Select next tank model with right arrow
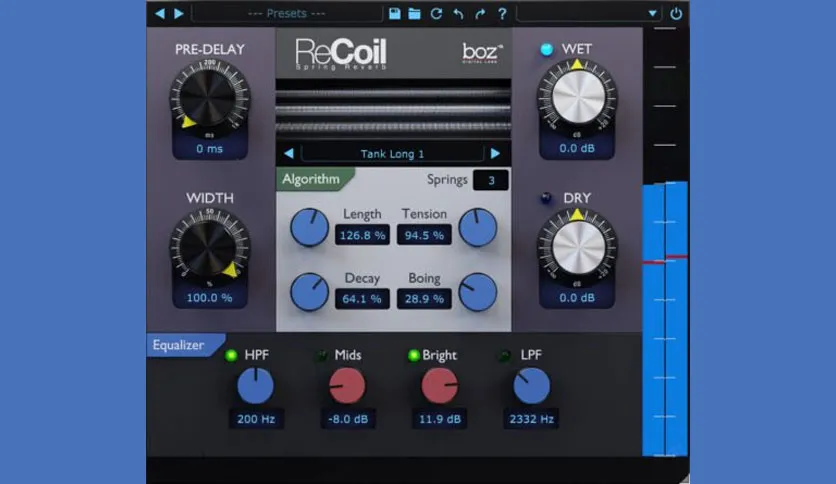Screen dimensions: 836x484 495,154
